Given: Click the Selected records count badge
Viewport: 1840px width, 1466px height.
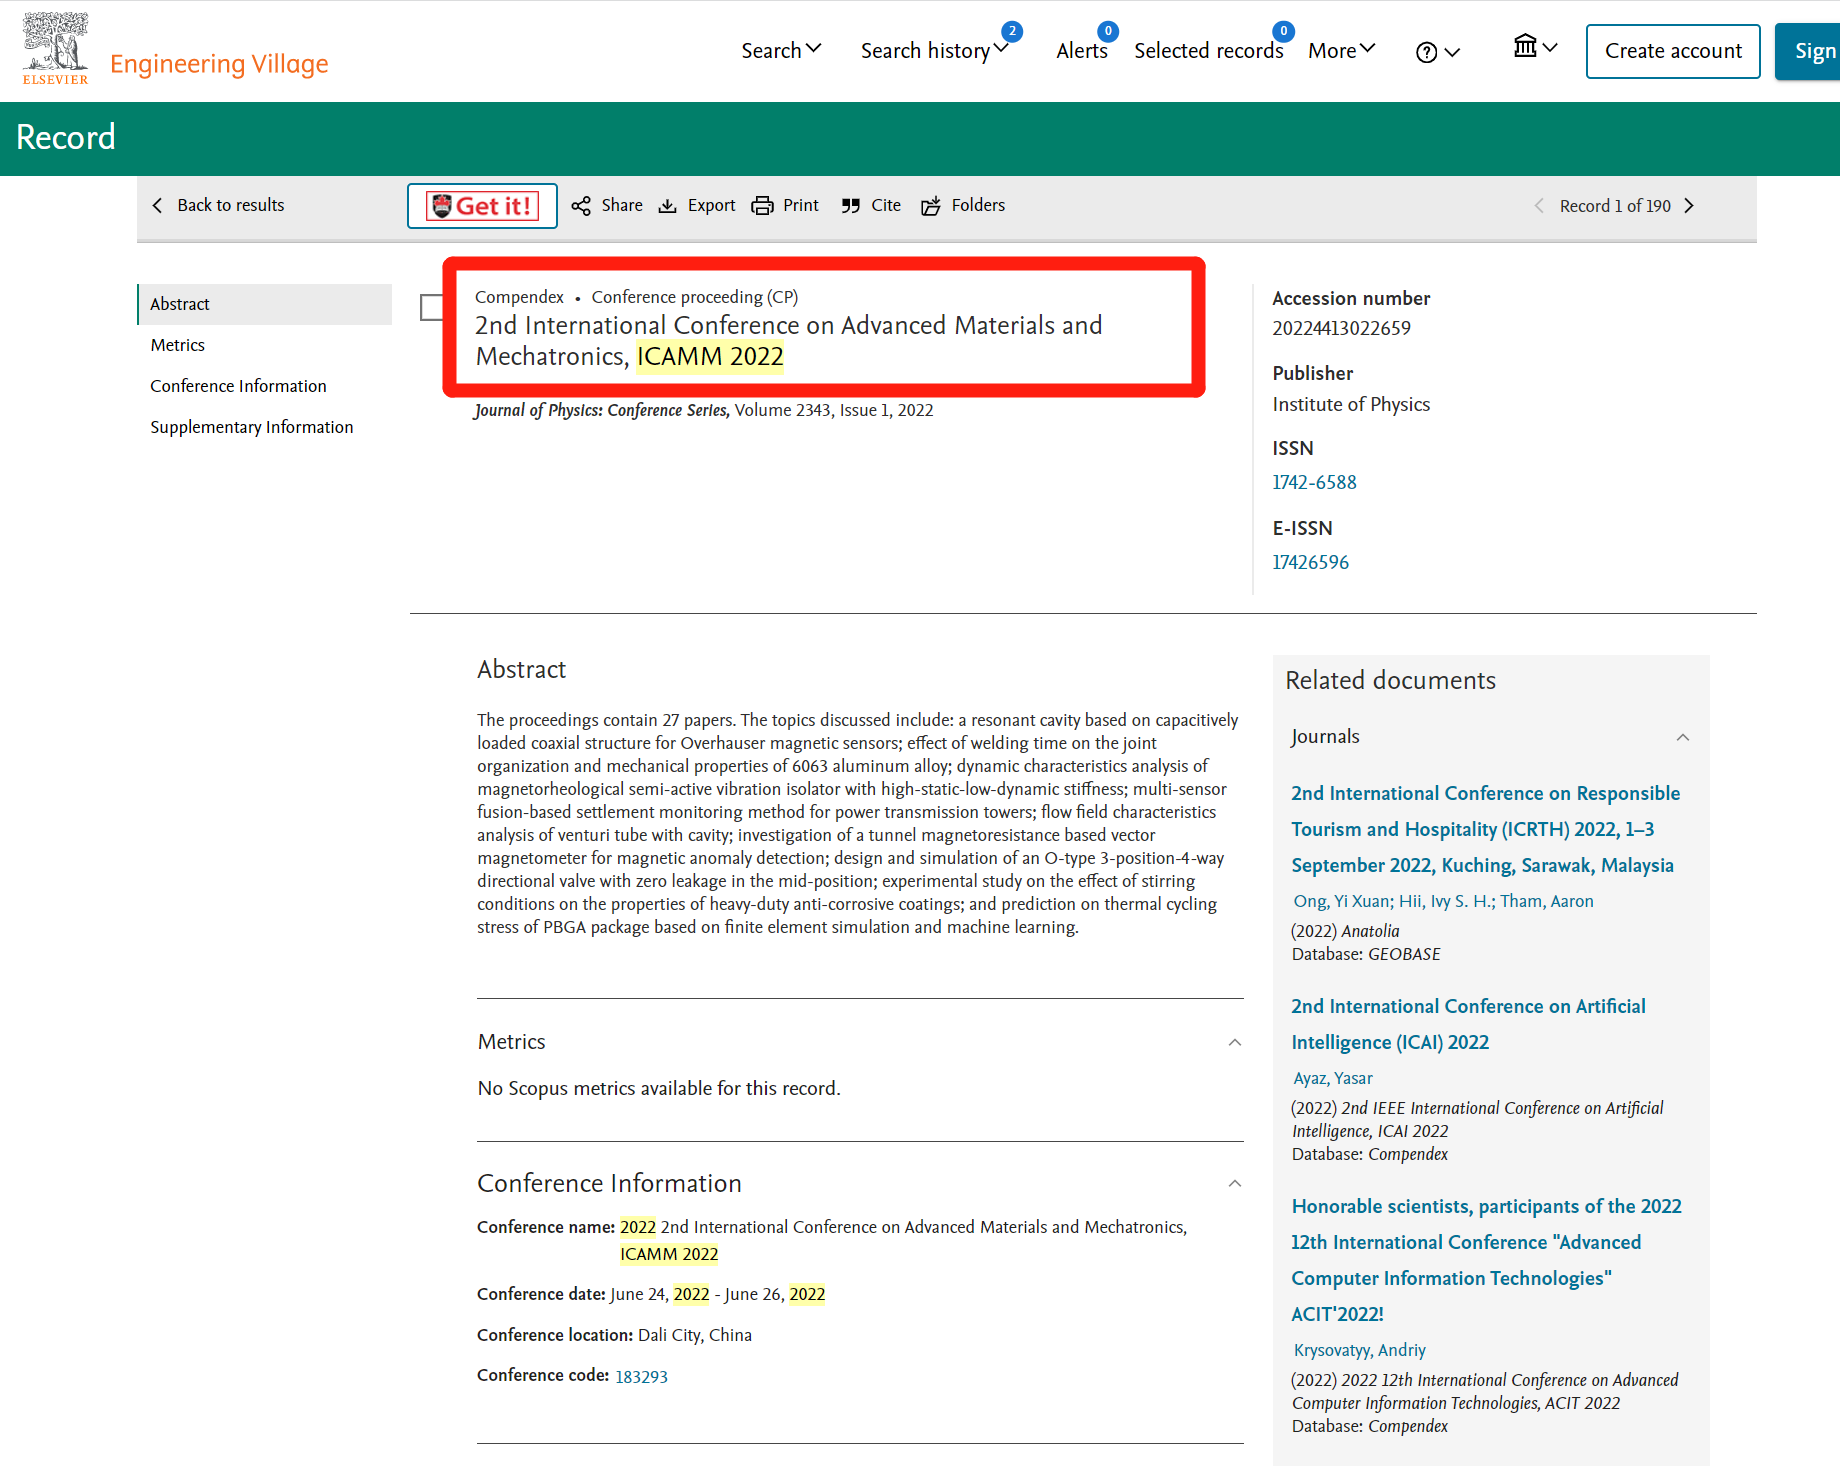Looking at the screenshot, I should point(1284,31).
